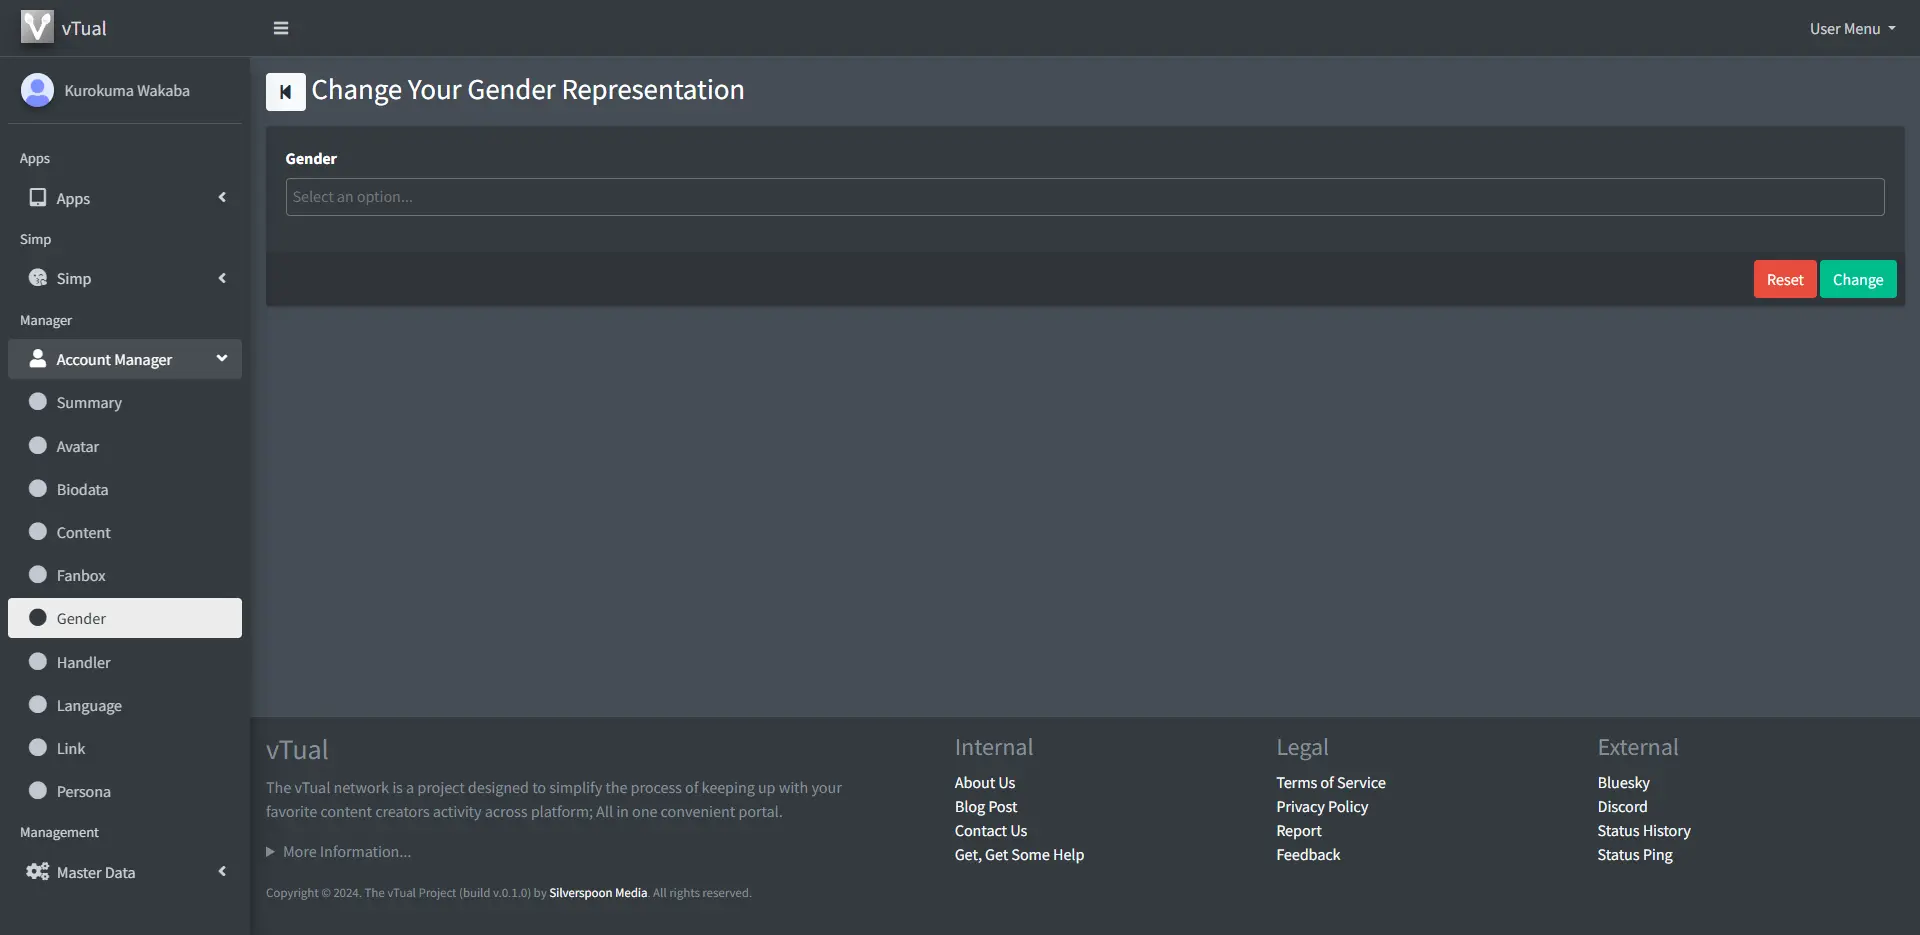This screenshot has width=1920, height=935.
Task: Click the Master Data gears icon
Action: click(38, 872)
